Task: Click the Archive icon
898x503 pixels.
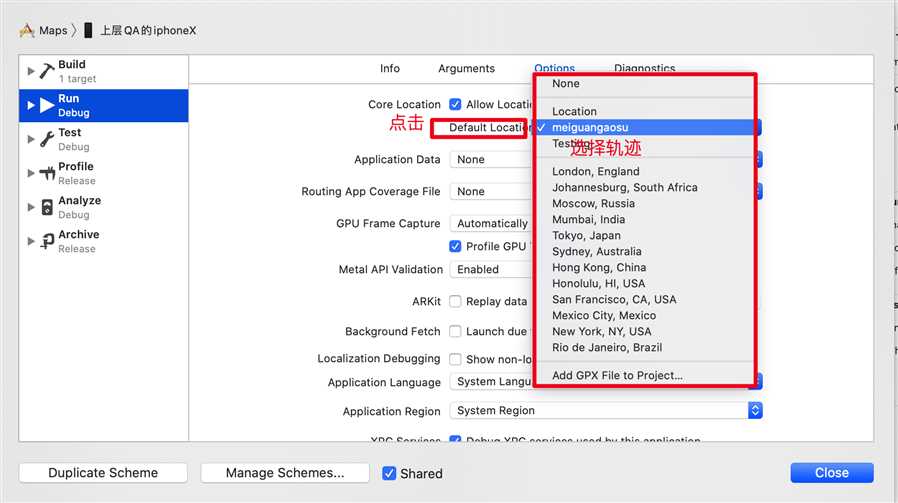Action: [x=47, y=241]
